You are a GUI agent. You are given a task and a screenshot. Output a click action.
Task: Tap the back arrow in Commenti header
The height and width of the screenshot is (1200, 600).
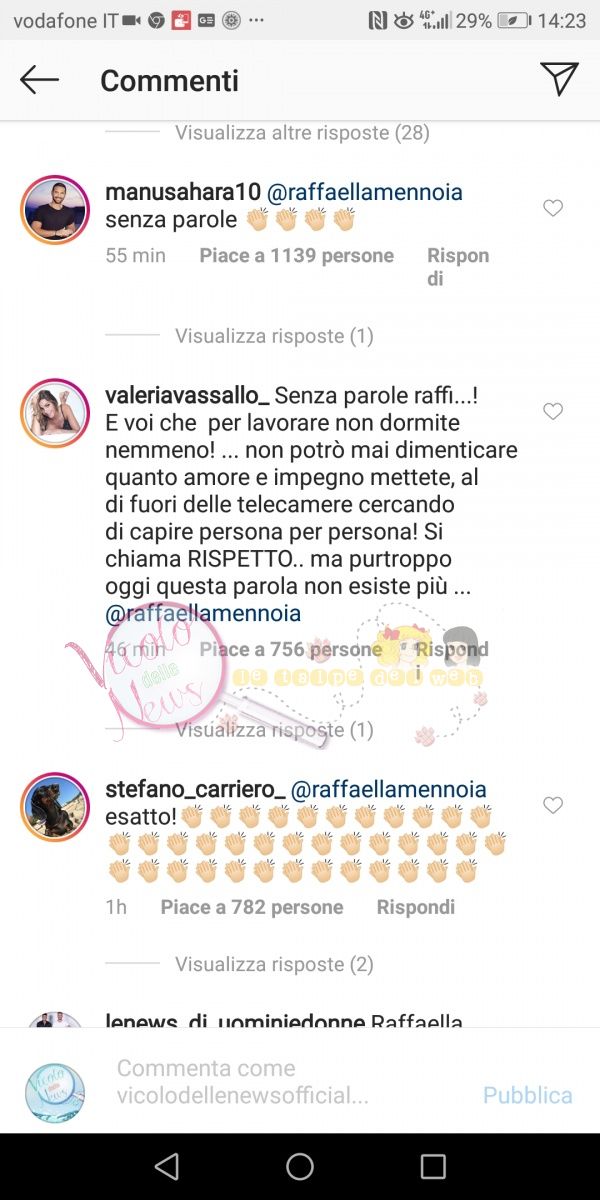pos(40,80)
